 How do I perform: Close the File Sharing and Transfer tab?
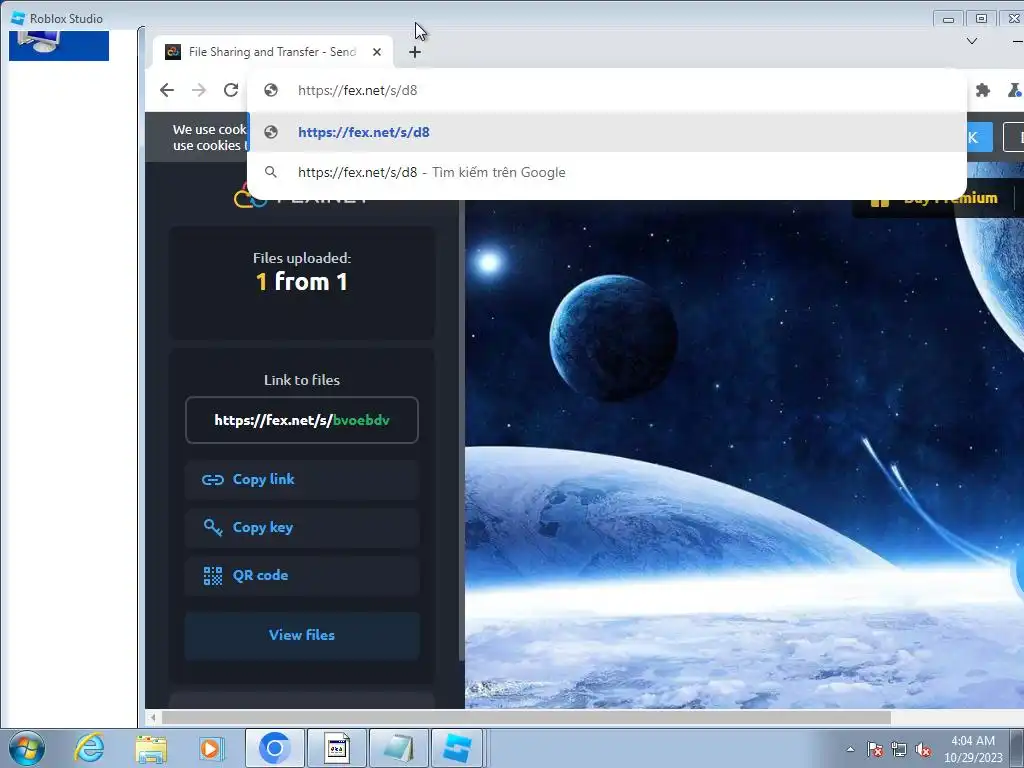(377, 52)
